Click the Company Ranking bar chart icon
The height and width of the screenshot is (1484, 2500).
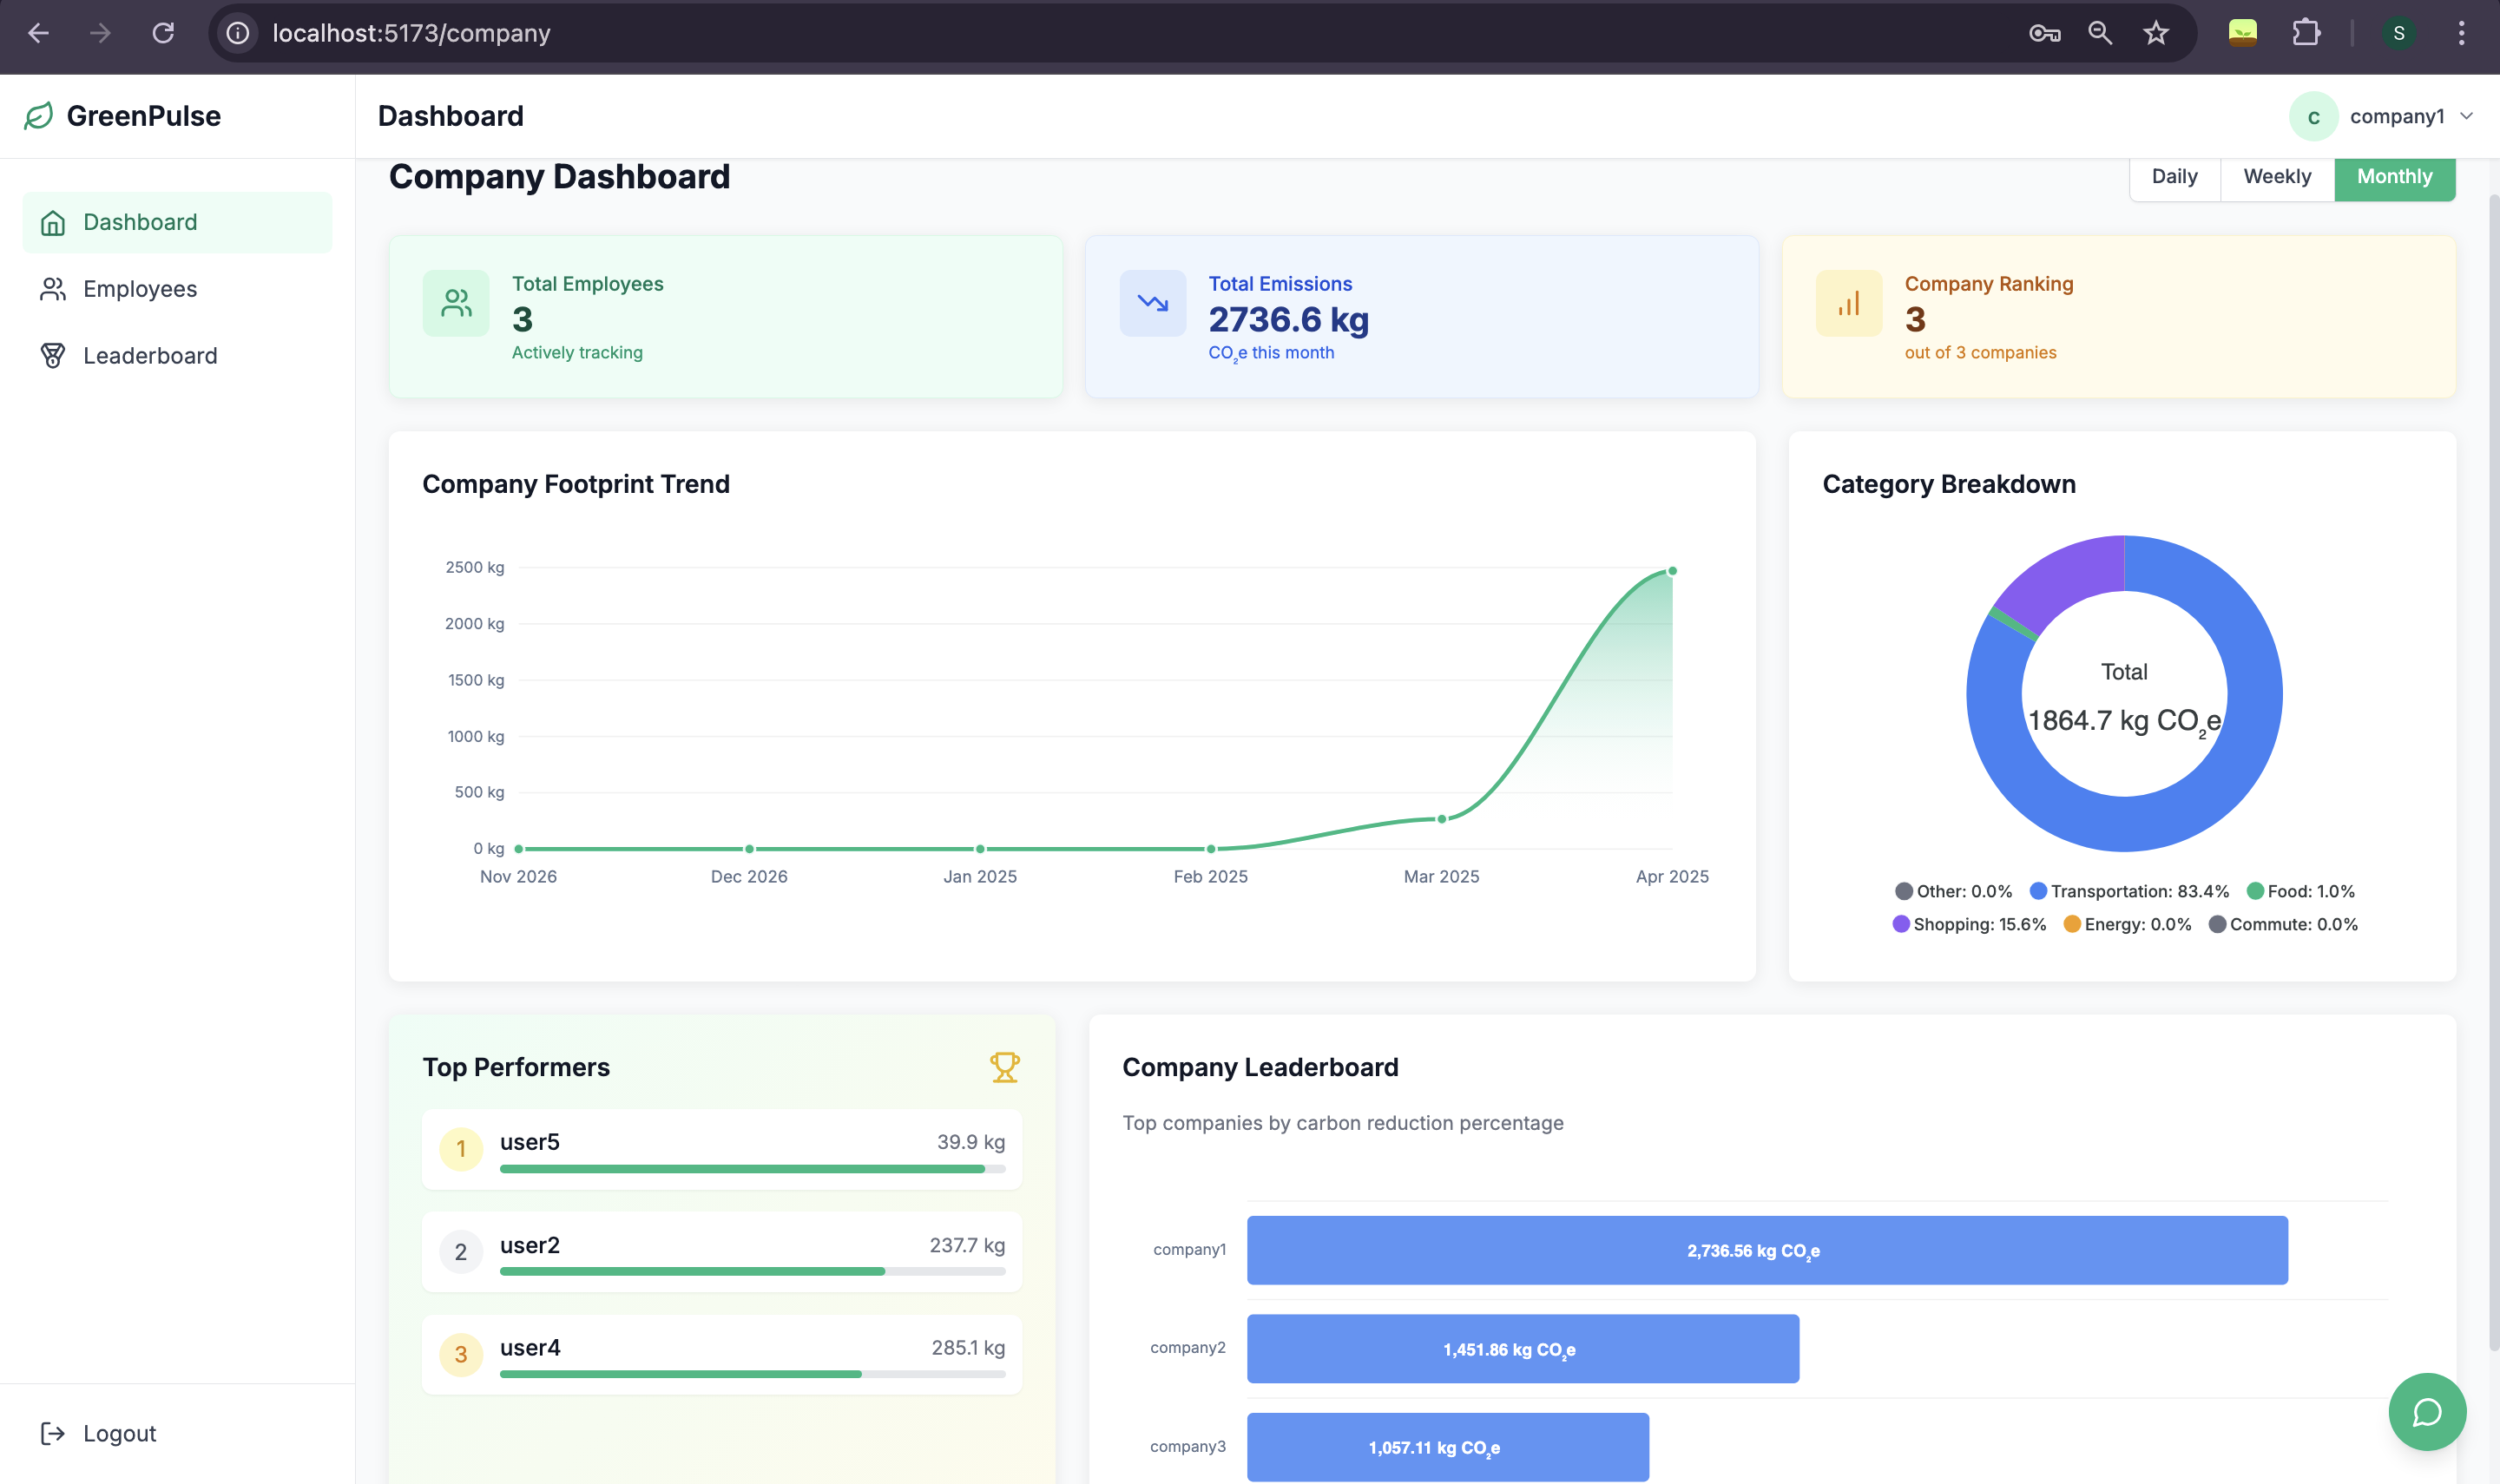[1848, 303]
